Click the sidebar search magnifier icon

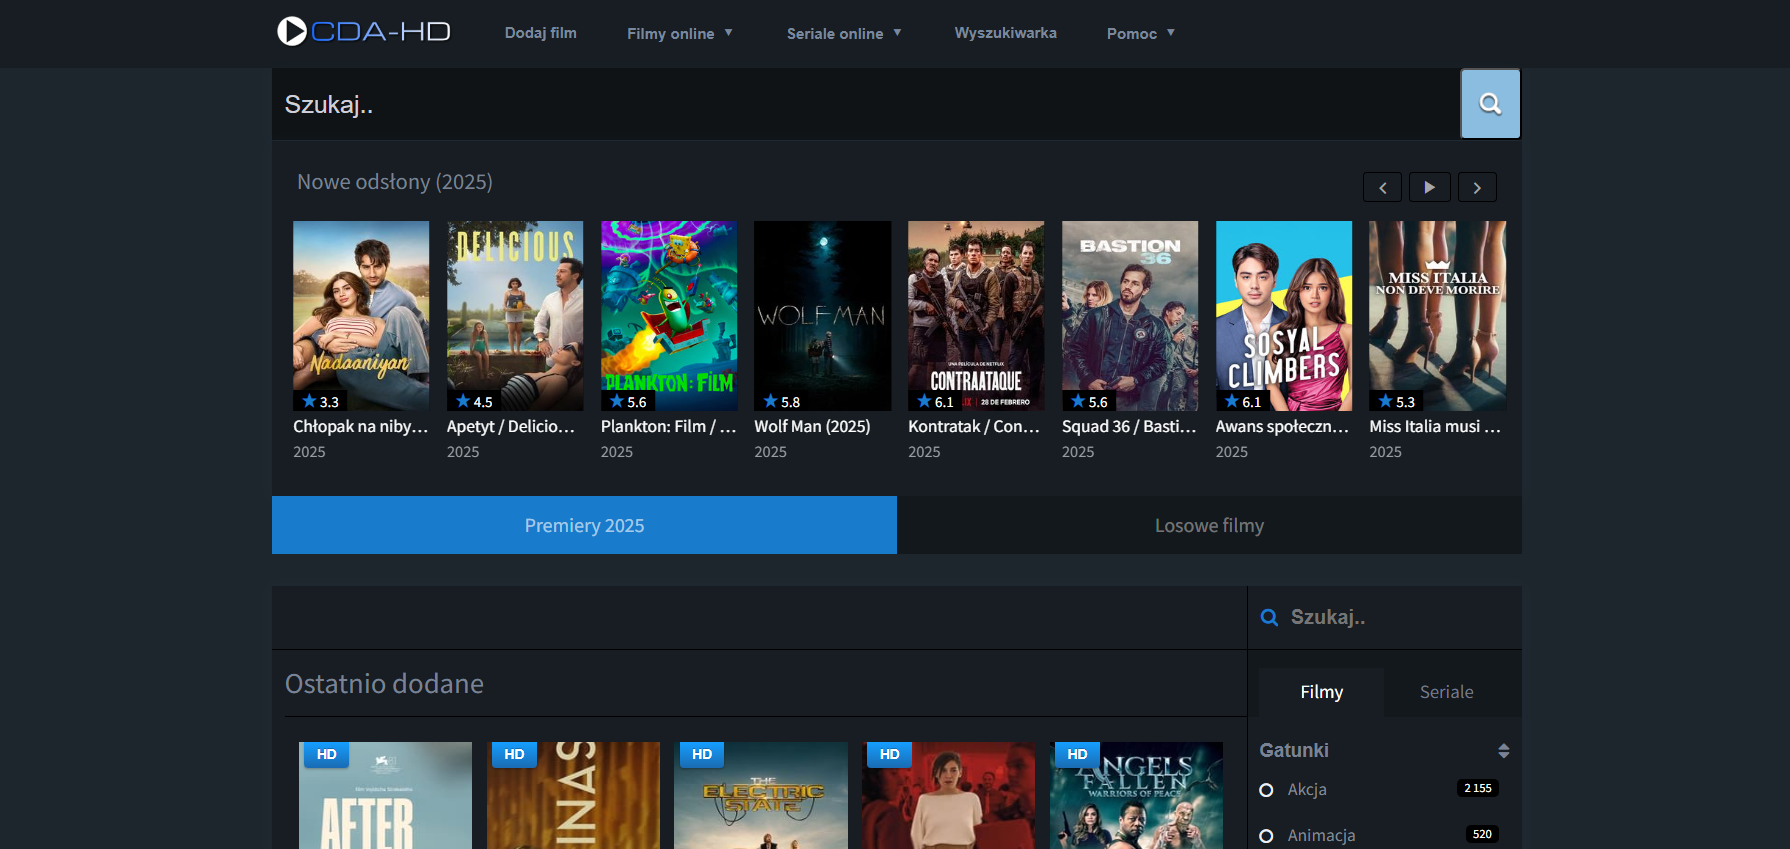point(1269,618)
